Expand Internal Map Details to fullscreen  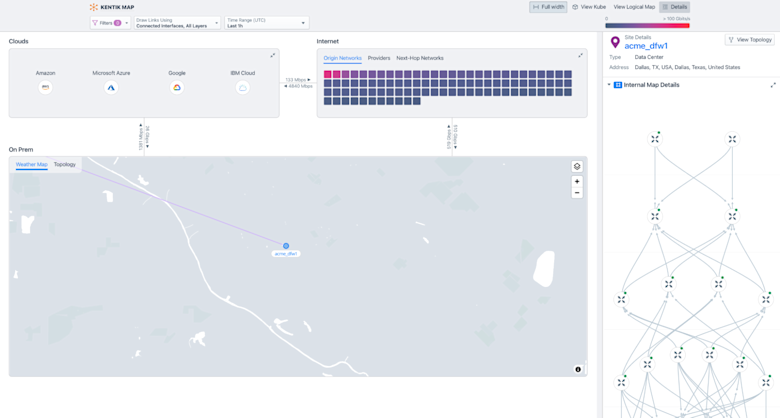(773, 85)
